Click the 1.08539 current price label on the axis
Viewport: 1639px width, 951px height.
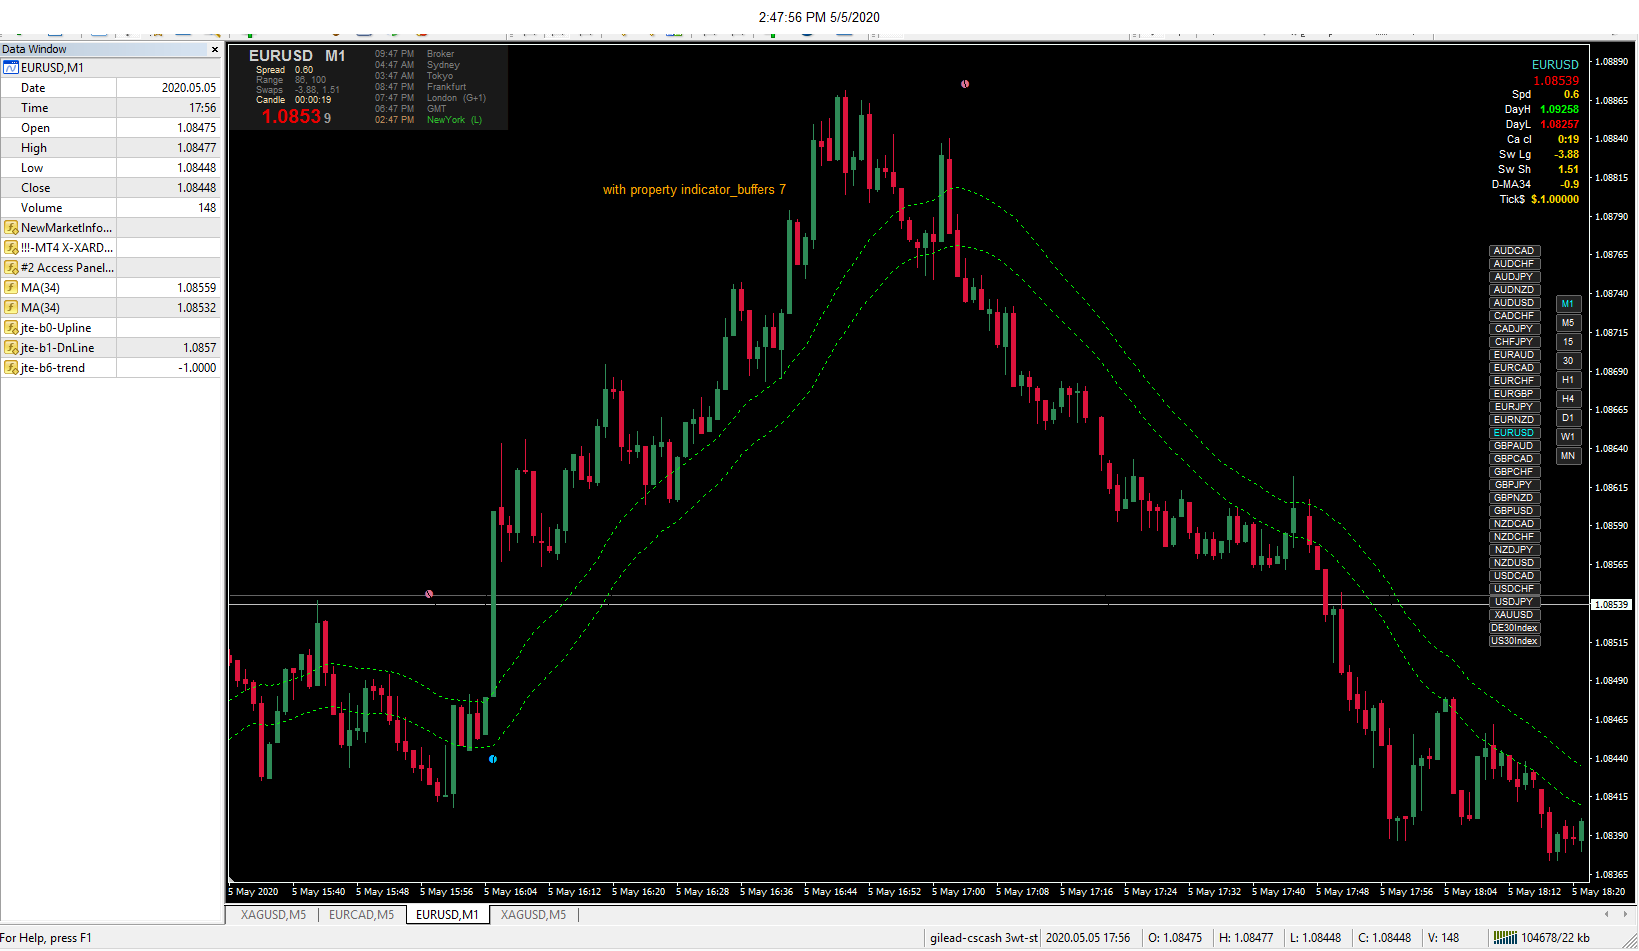coord(1611,605)
